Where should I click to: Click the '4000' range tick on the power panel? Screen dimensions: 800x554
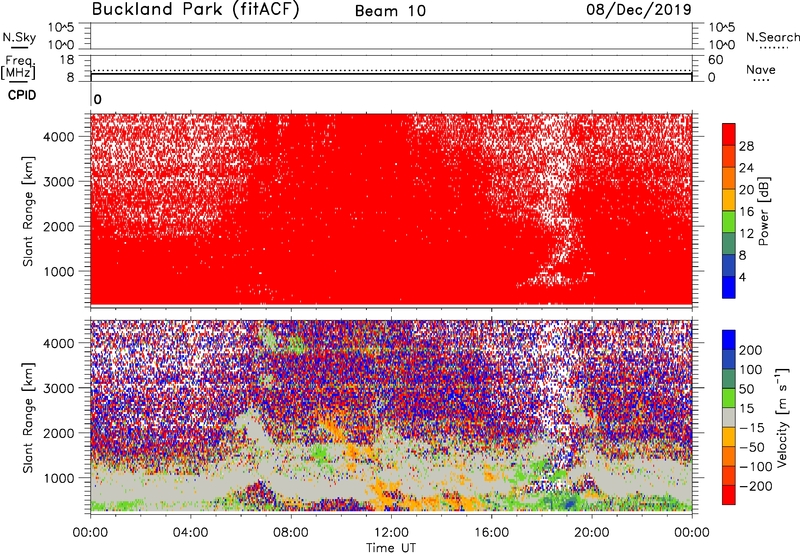[59, 137]
